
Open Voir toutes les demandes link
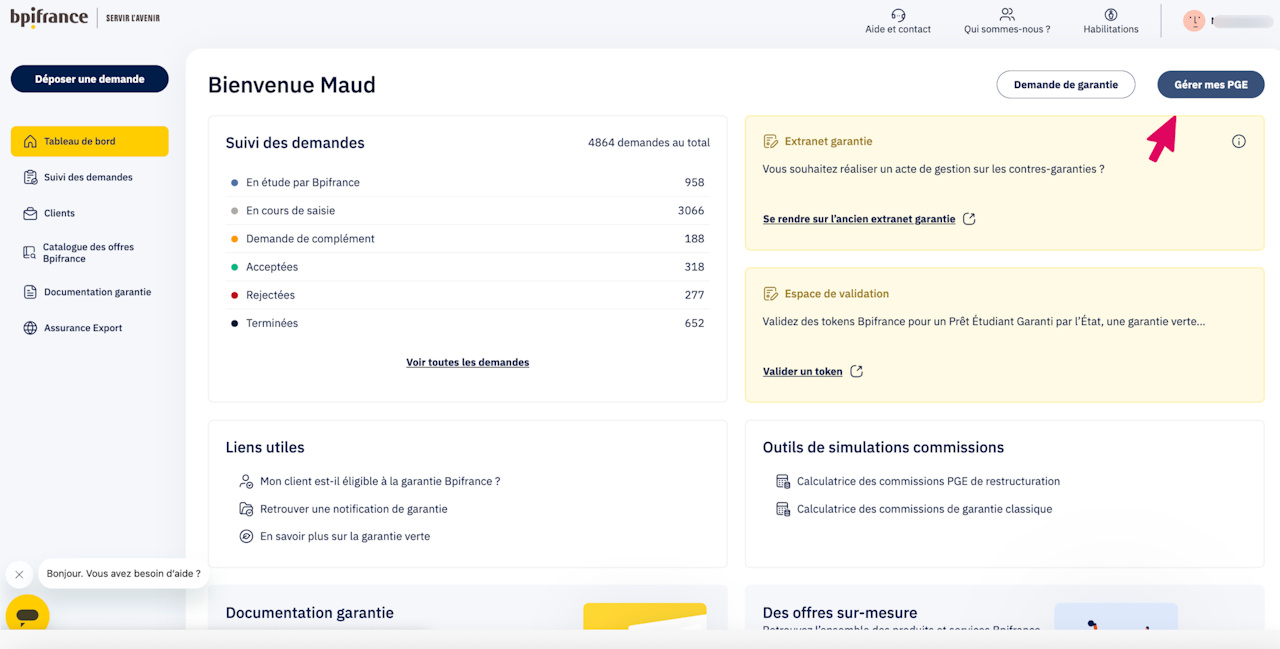[x=468, y=362]
